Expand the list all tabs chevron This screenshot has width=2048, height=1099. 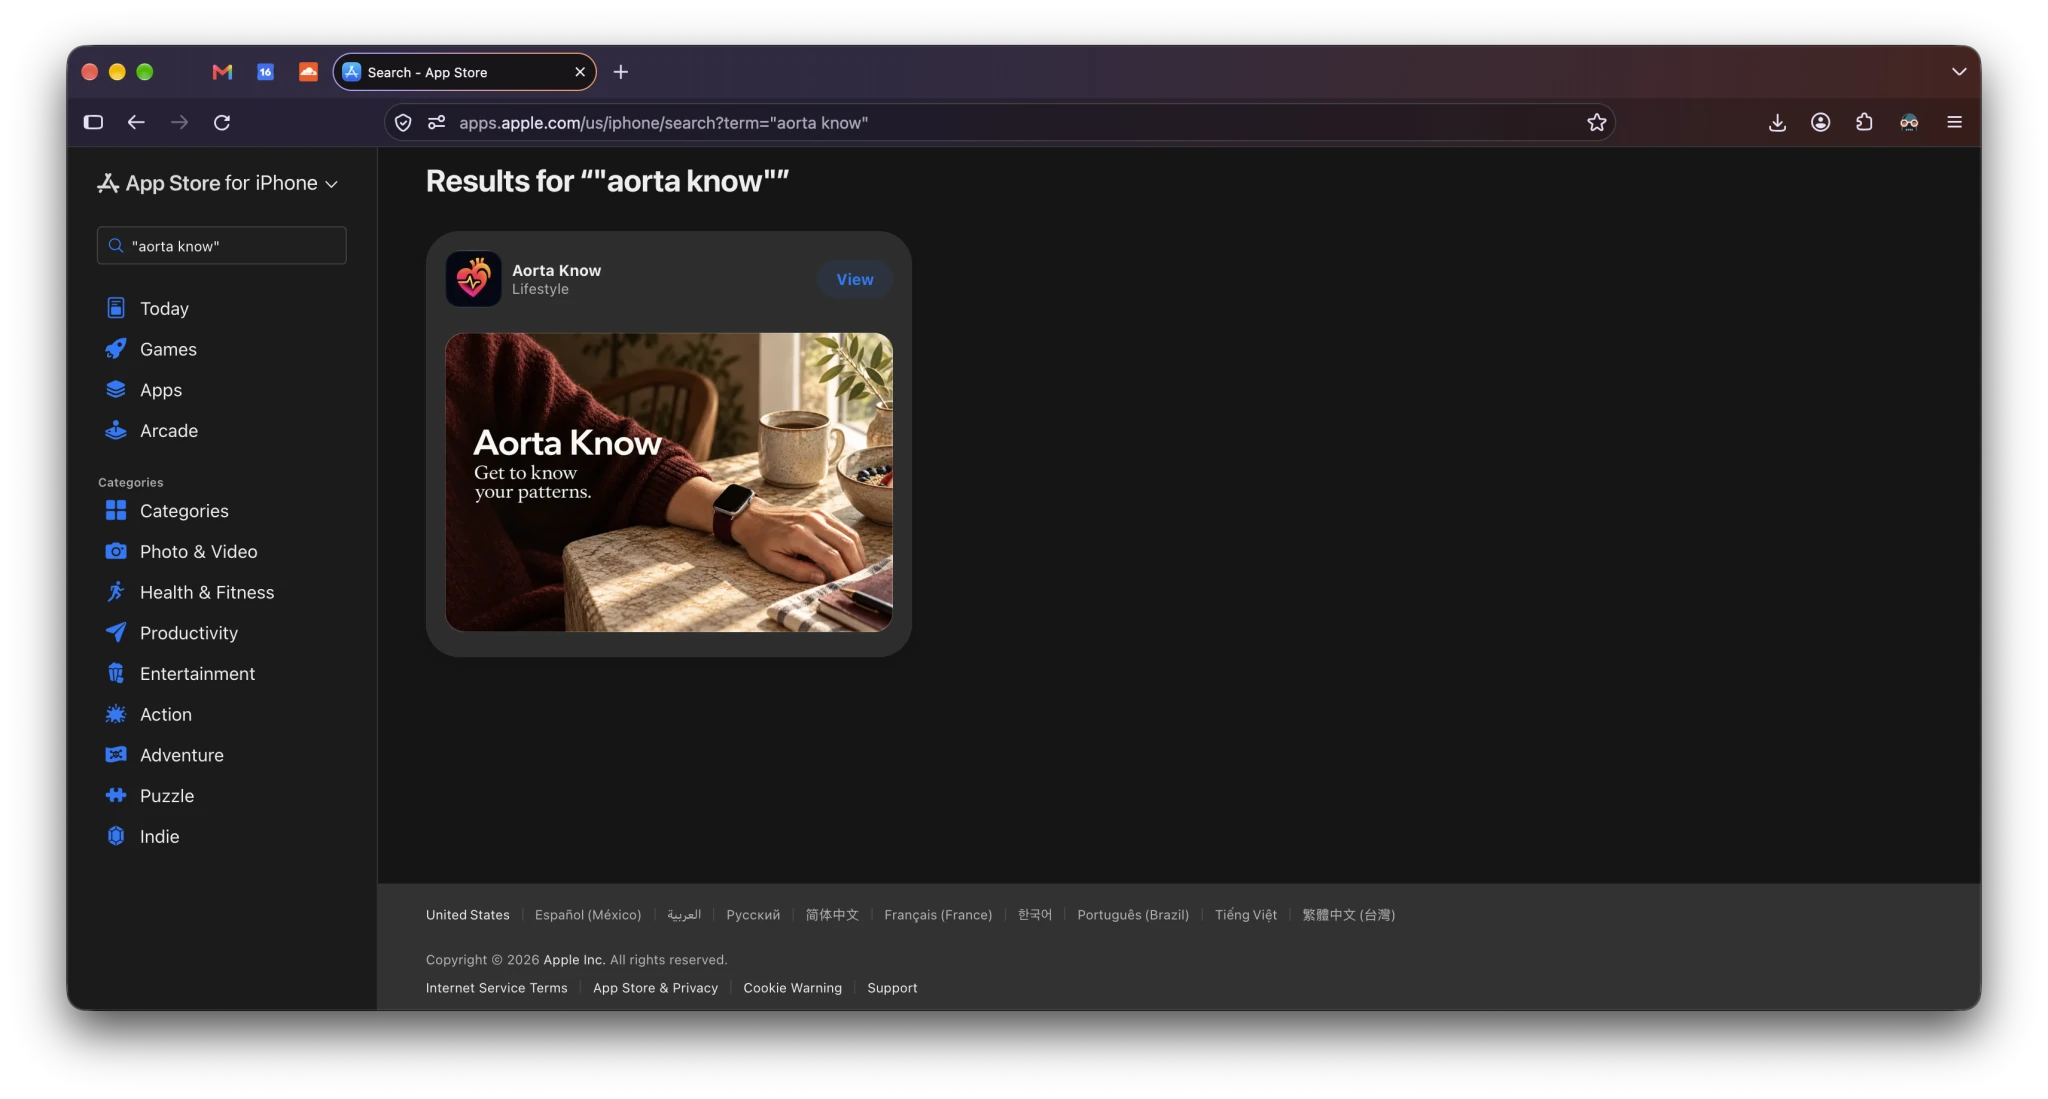click(1958, 72)
